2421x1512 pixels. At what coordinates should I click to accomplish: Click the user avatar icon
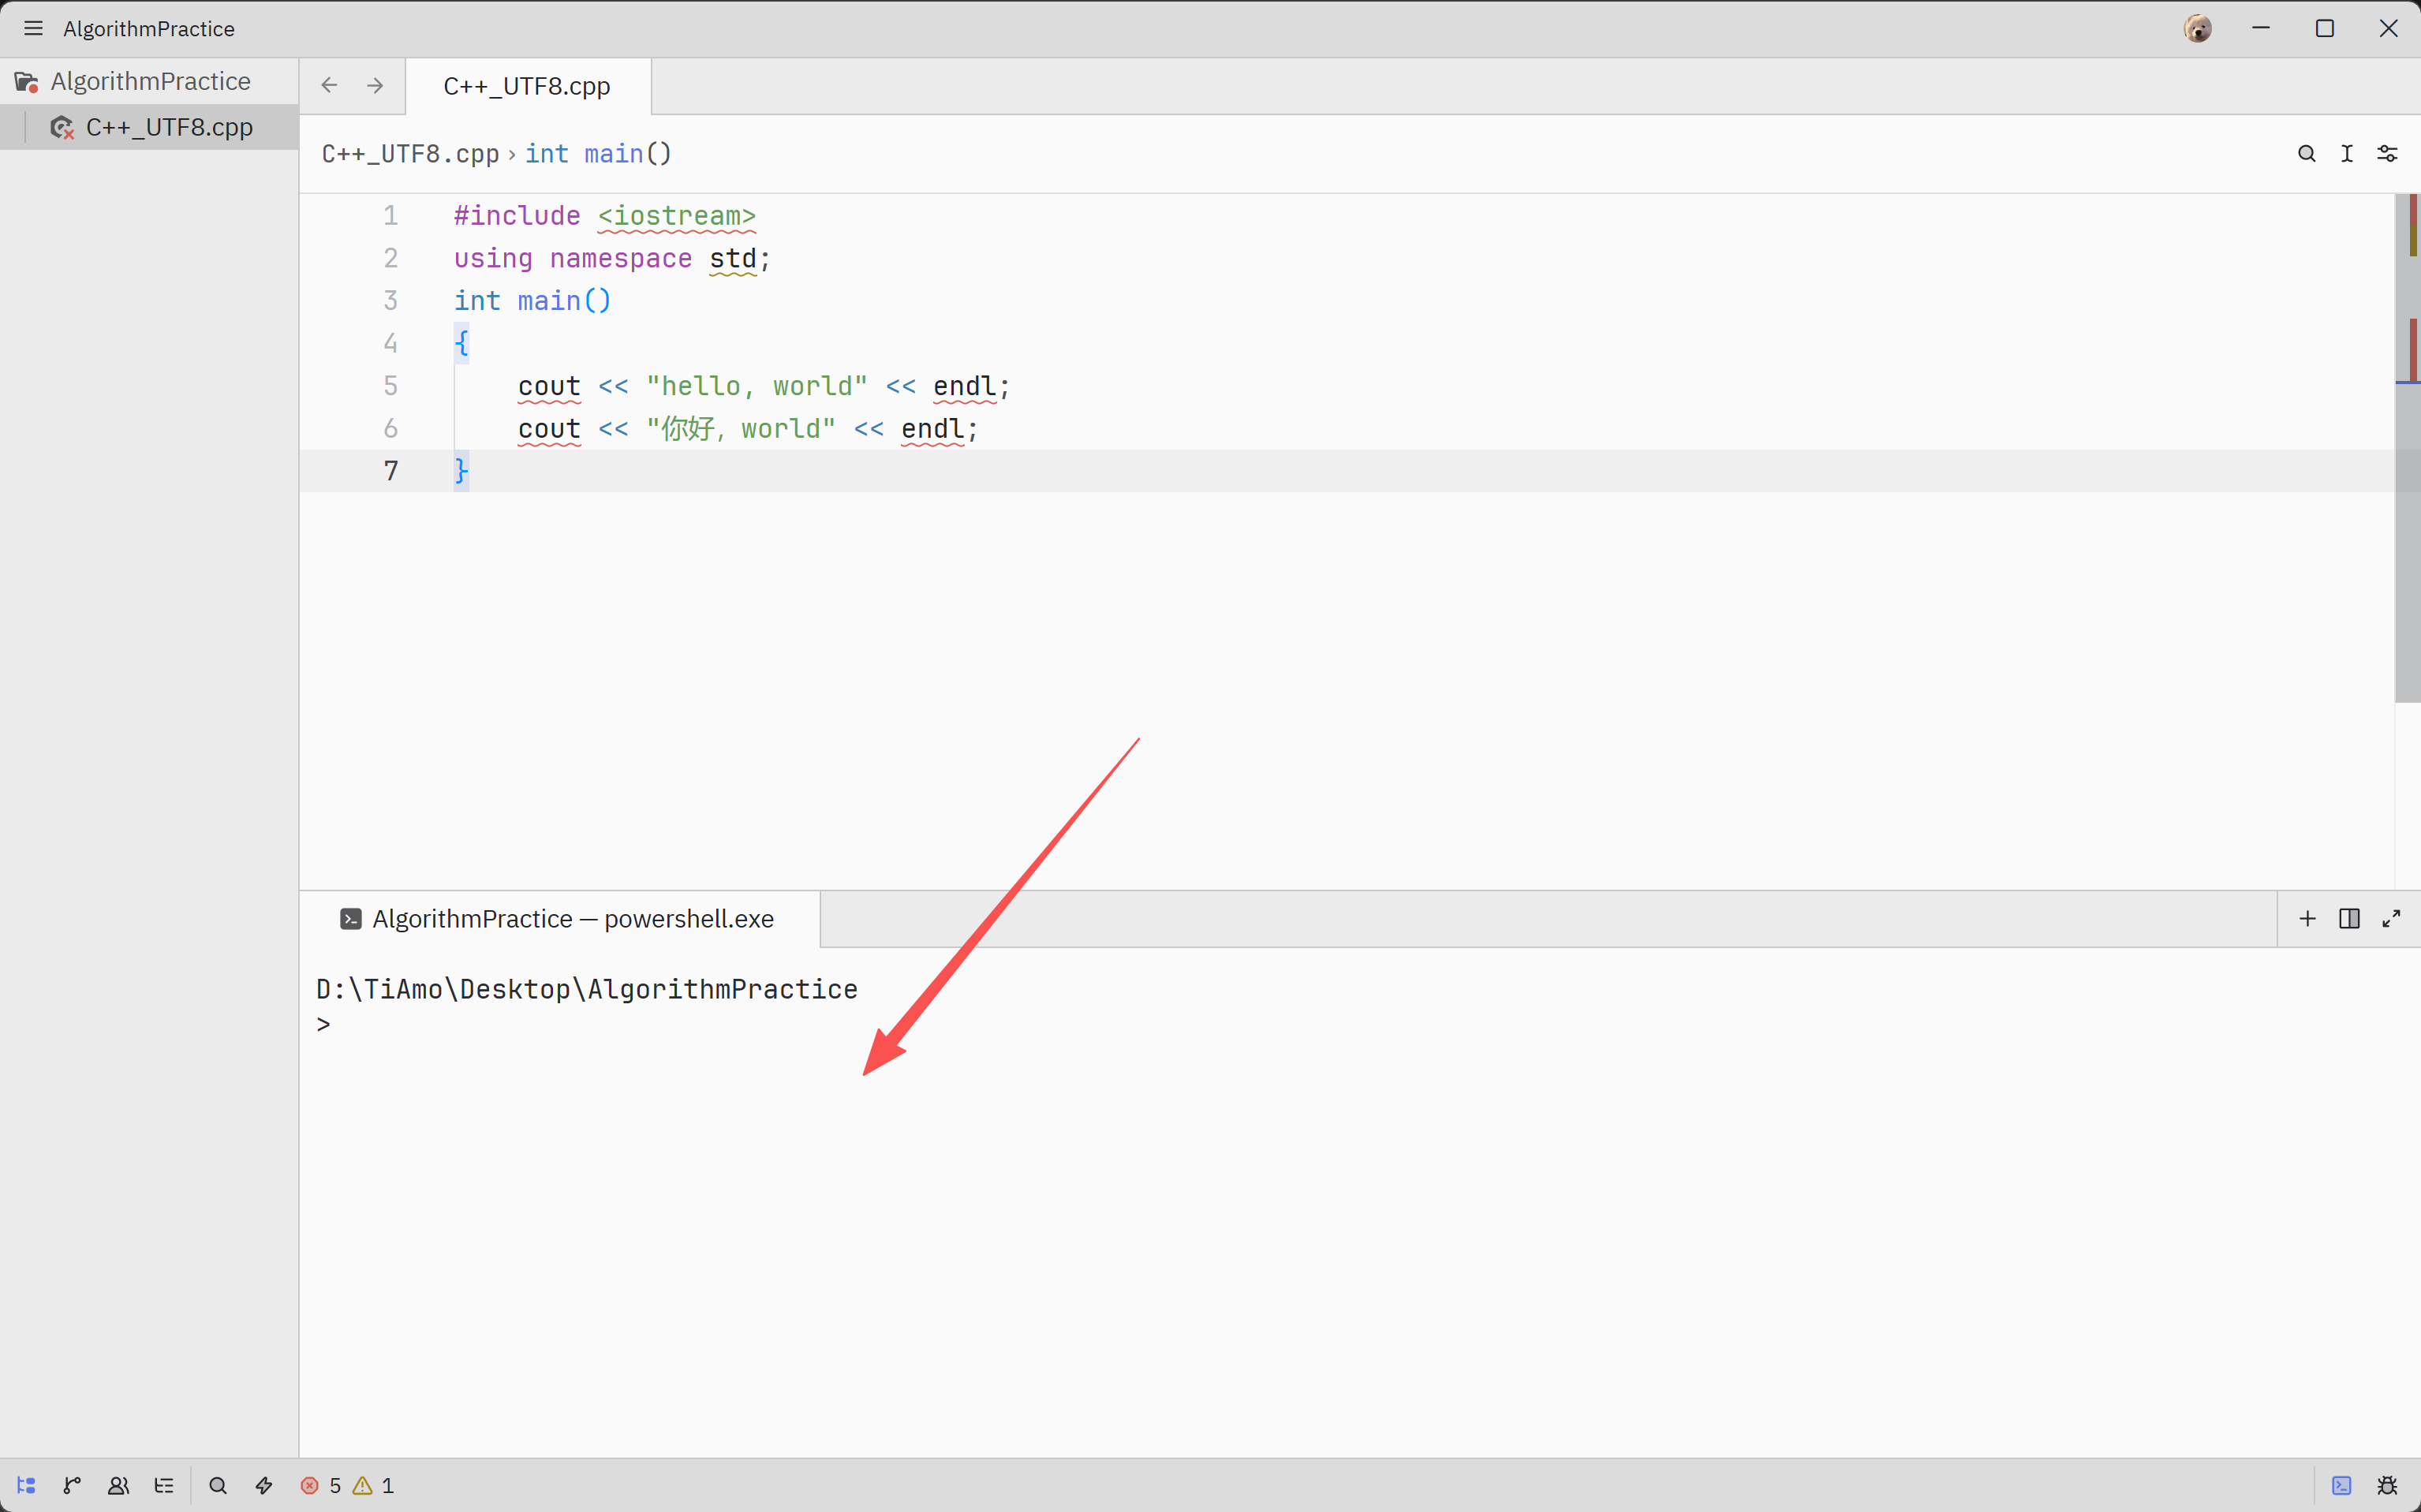point(2197,28)
